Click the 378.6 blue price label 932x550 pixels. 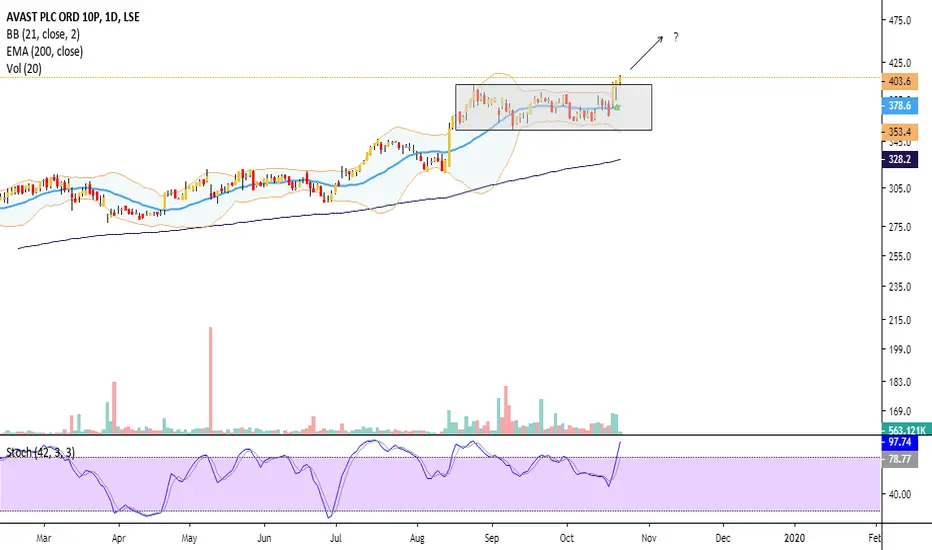[899, 106]
